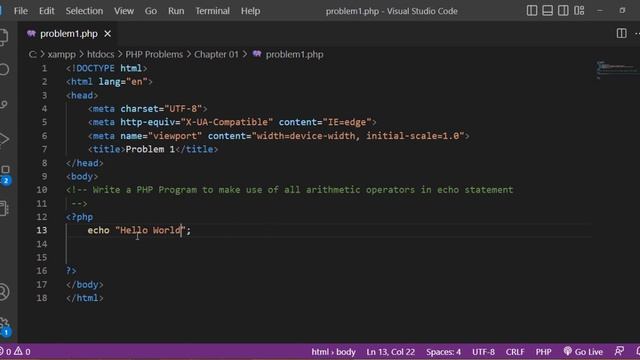Click the meta charset="UTF-8" line

click(x=147, y=109)
